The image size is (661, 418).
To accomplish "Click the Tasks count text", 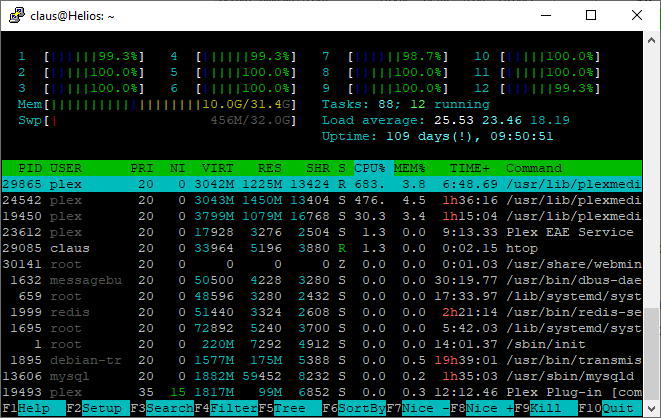I will [x=406, y=104].
